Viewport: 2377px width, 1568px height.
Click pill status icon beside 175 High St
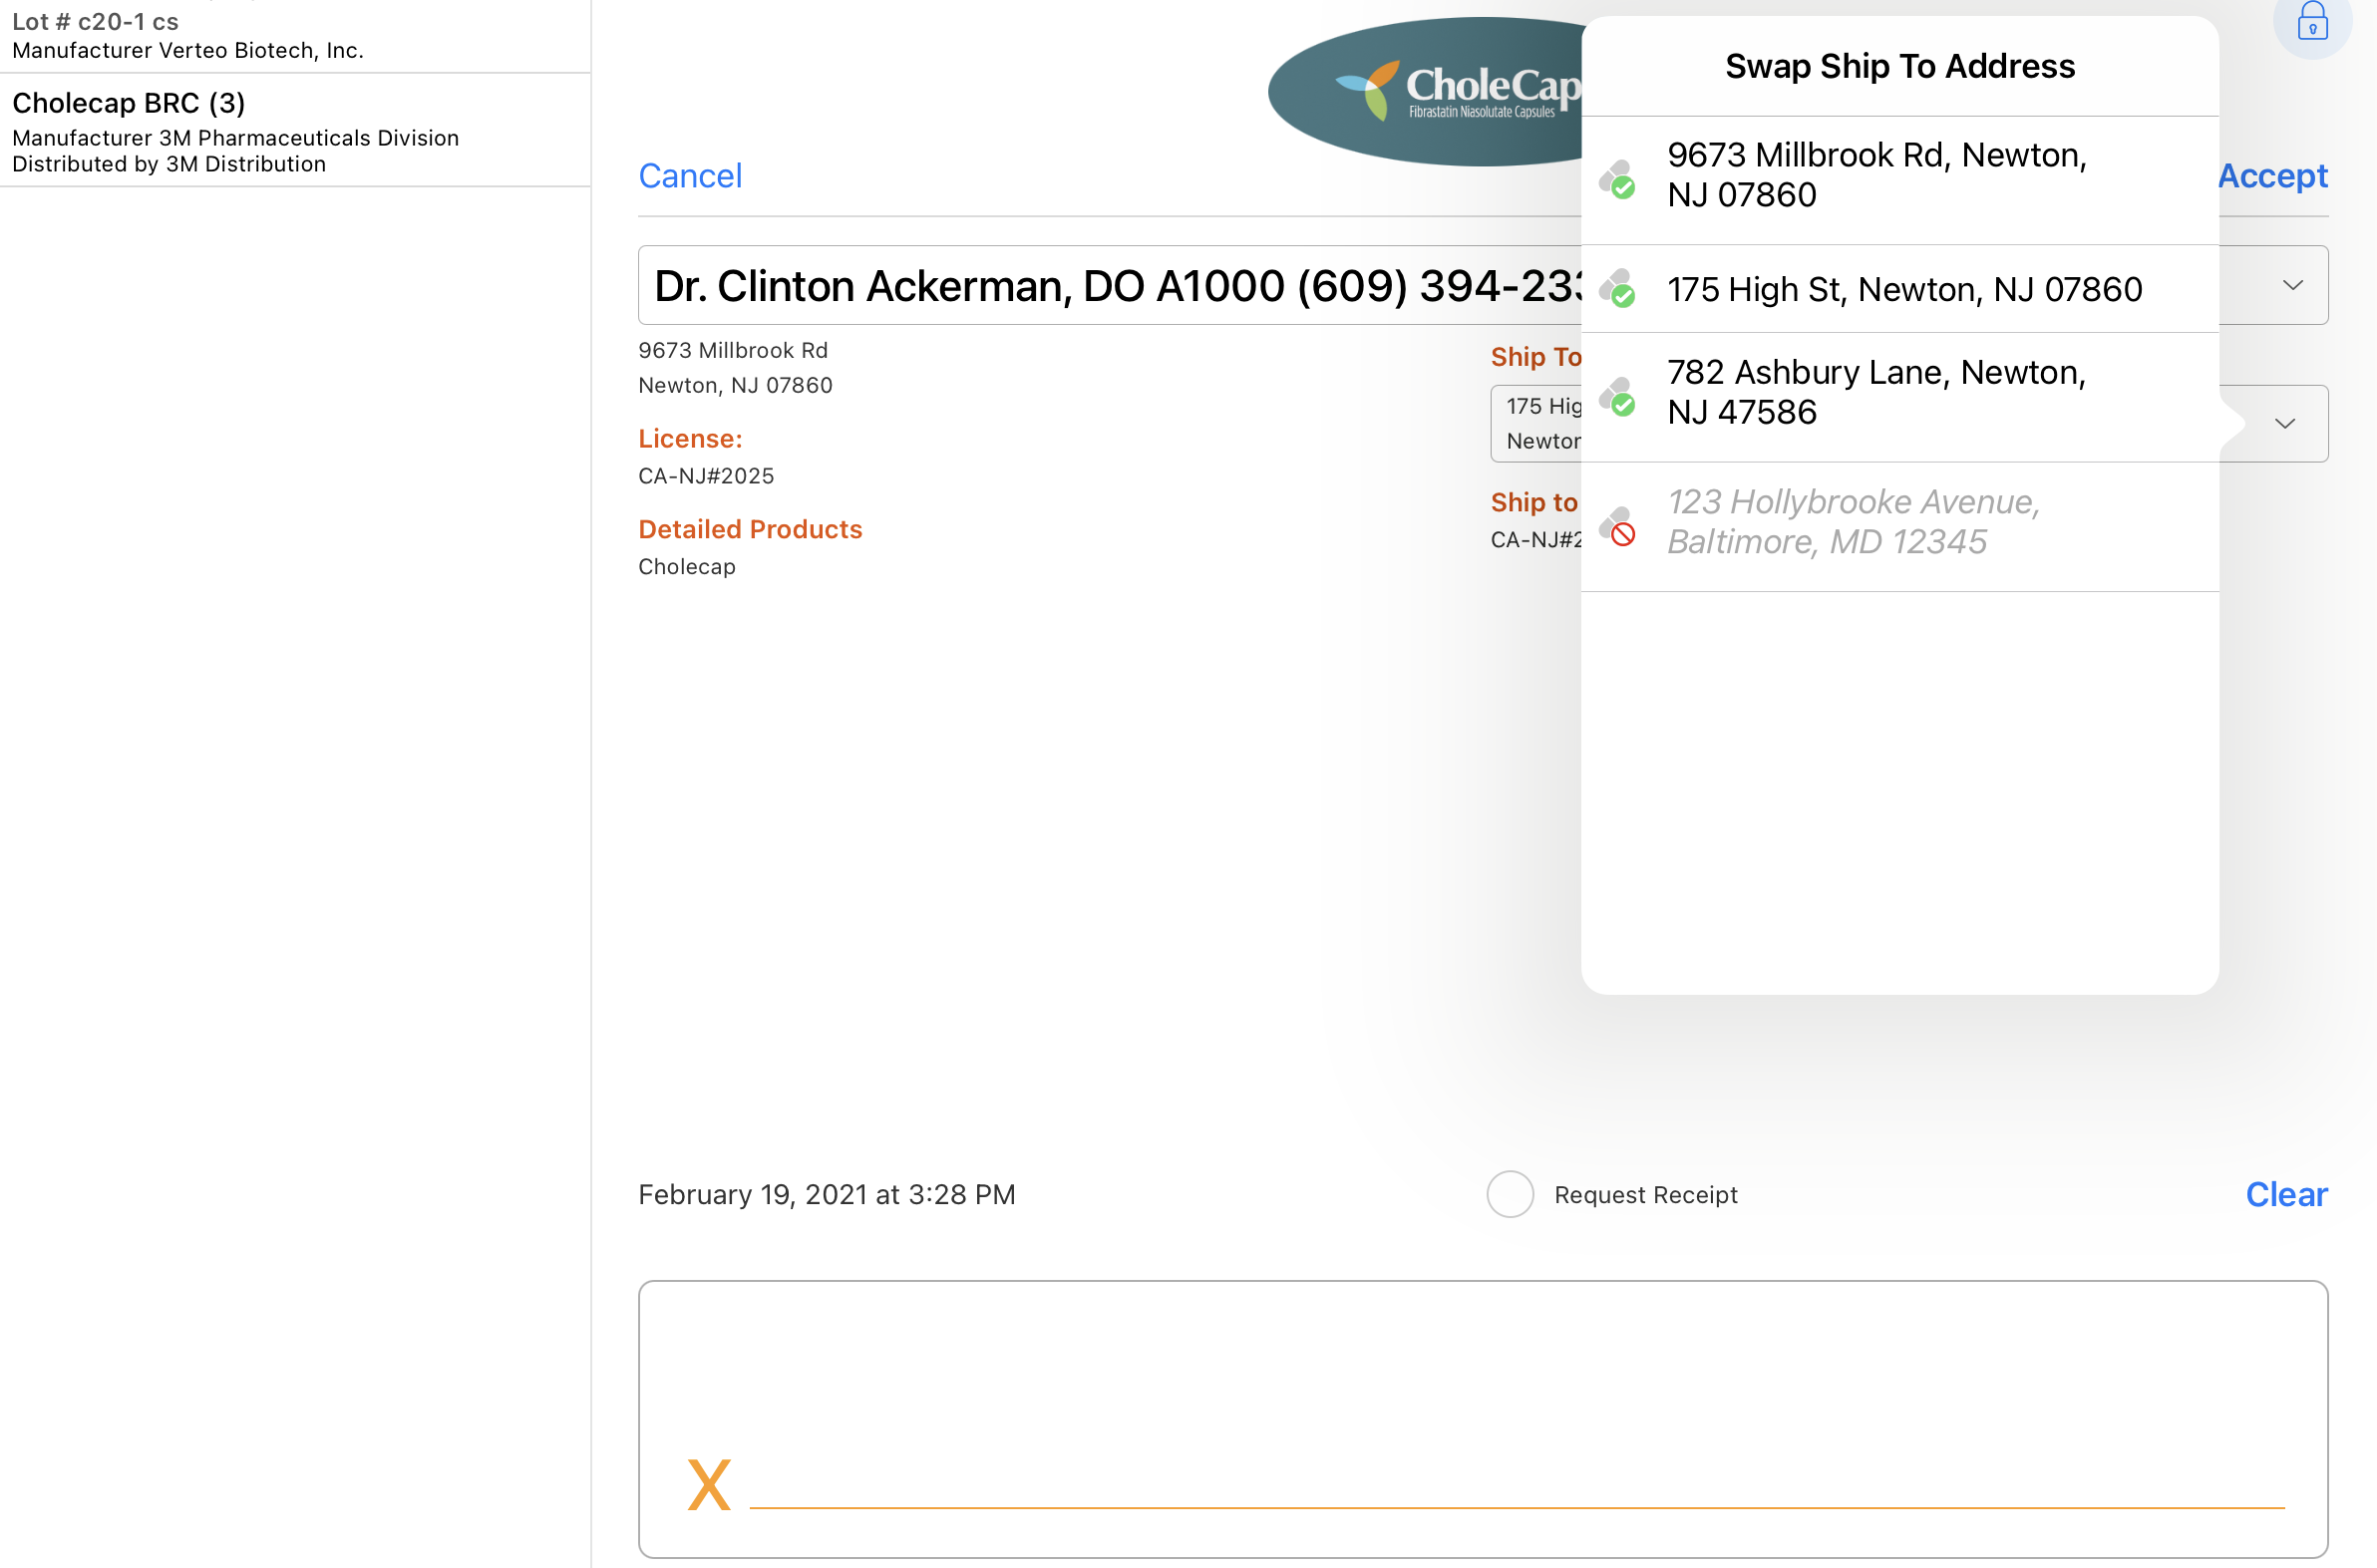coord(1617,289)
